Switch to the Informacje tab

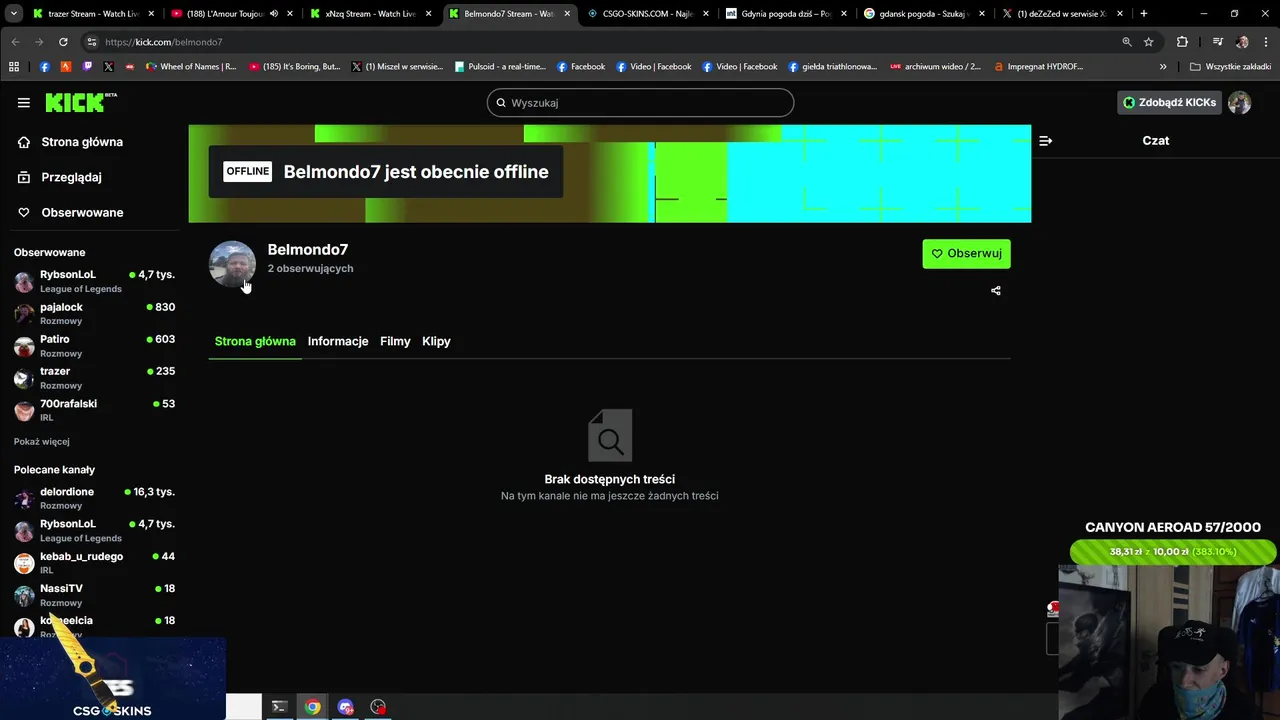[338, 341]
